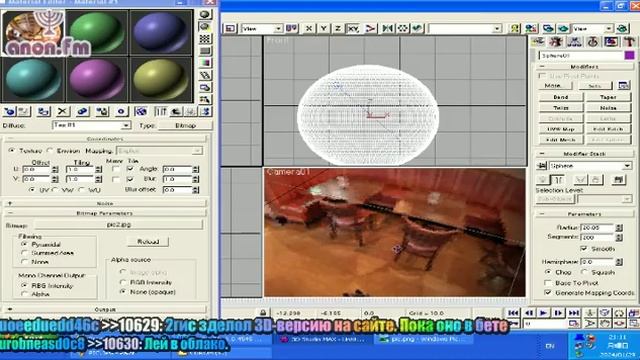This screenshot has width=640, height=360.
Task: Toggle the checkered Background icon
Action: click(205, 39)
